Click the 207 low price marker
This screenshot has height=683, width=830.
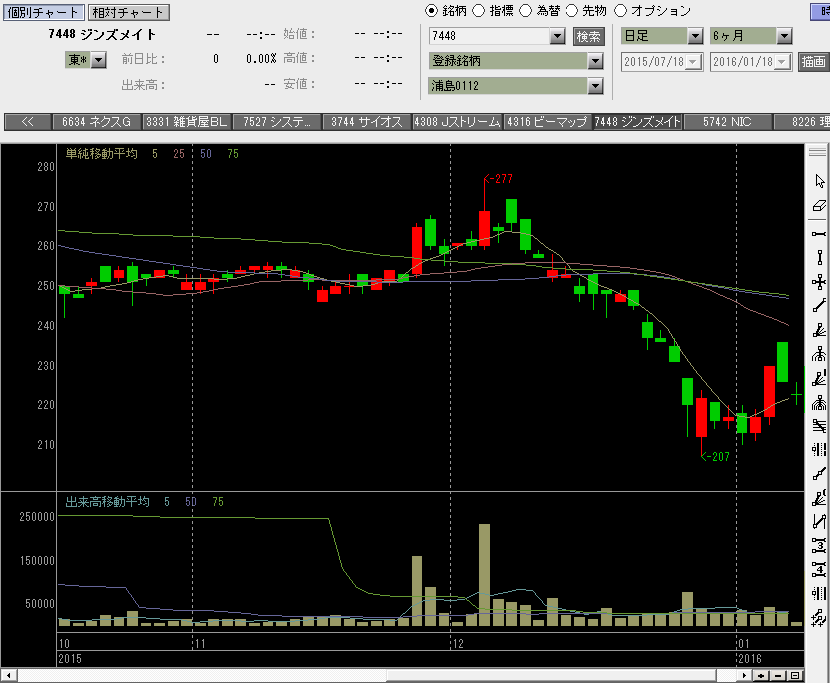715,456
